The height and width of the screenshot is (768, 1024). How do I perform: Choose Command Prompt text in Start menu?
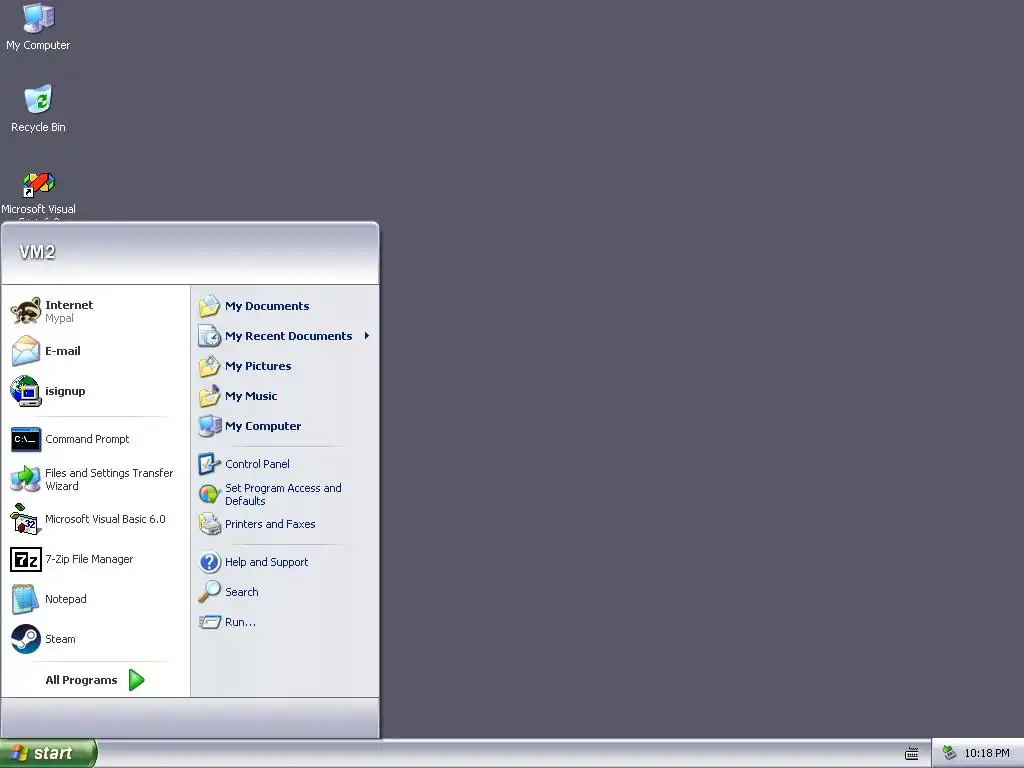click(87, 439)
